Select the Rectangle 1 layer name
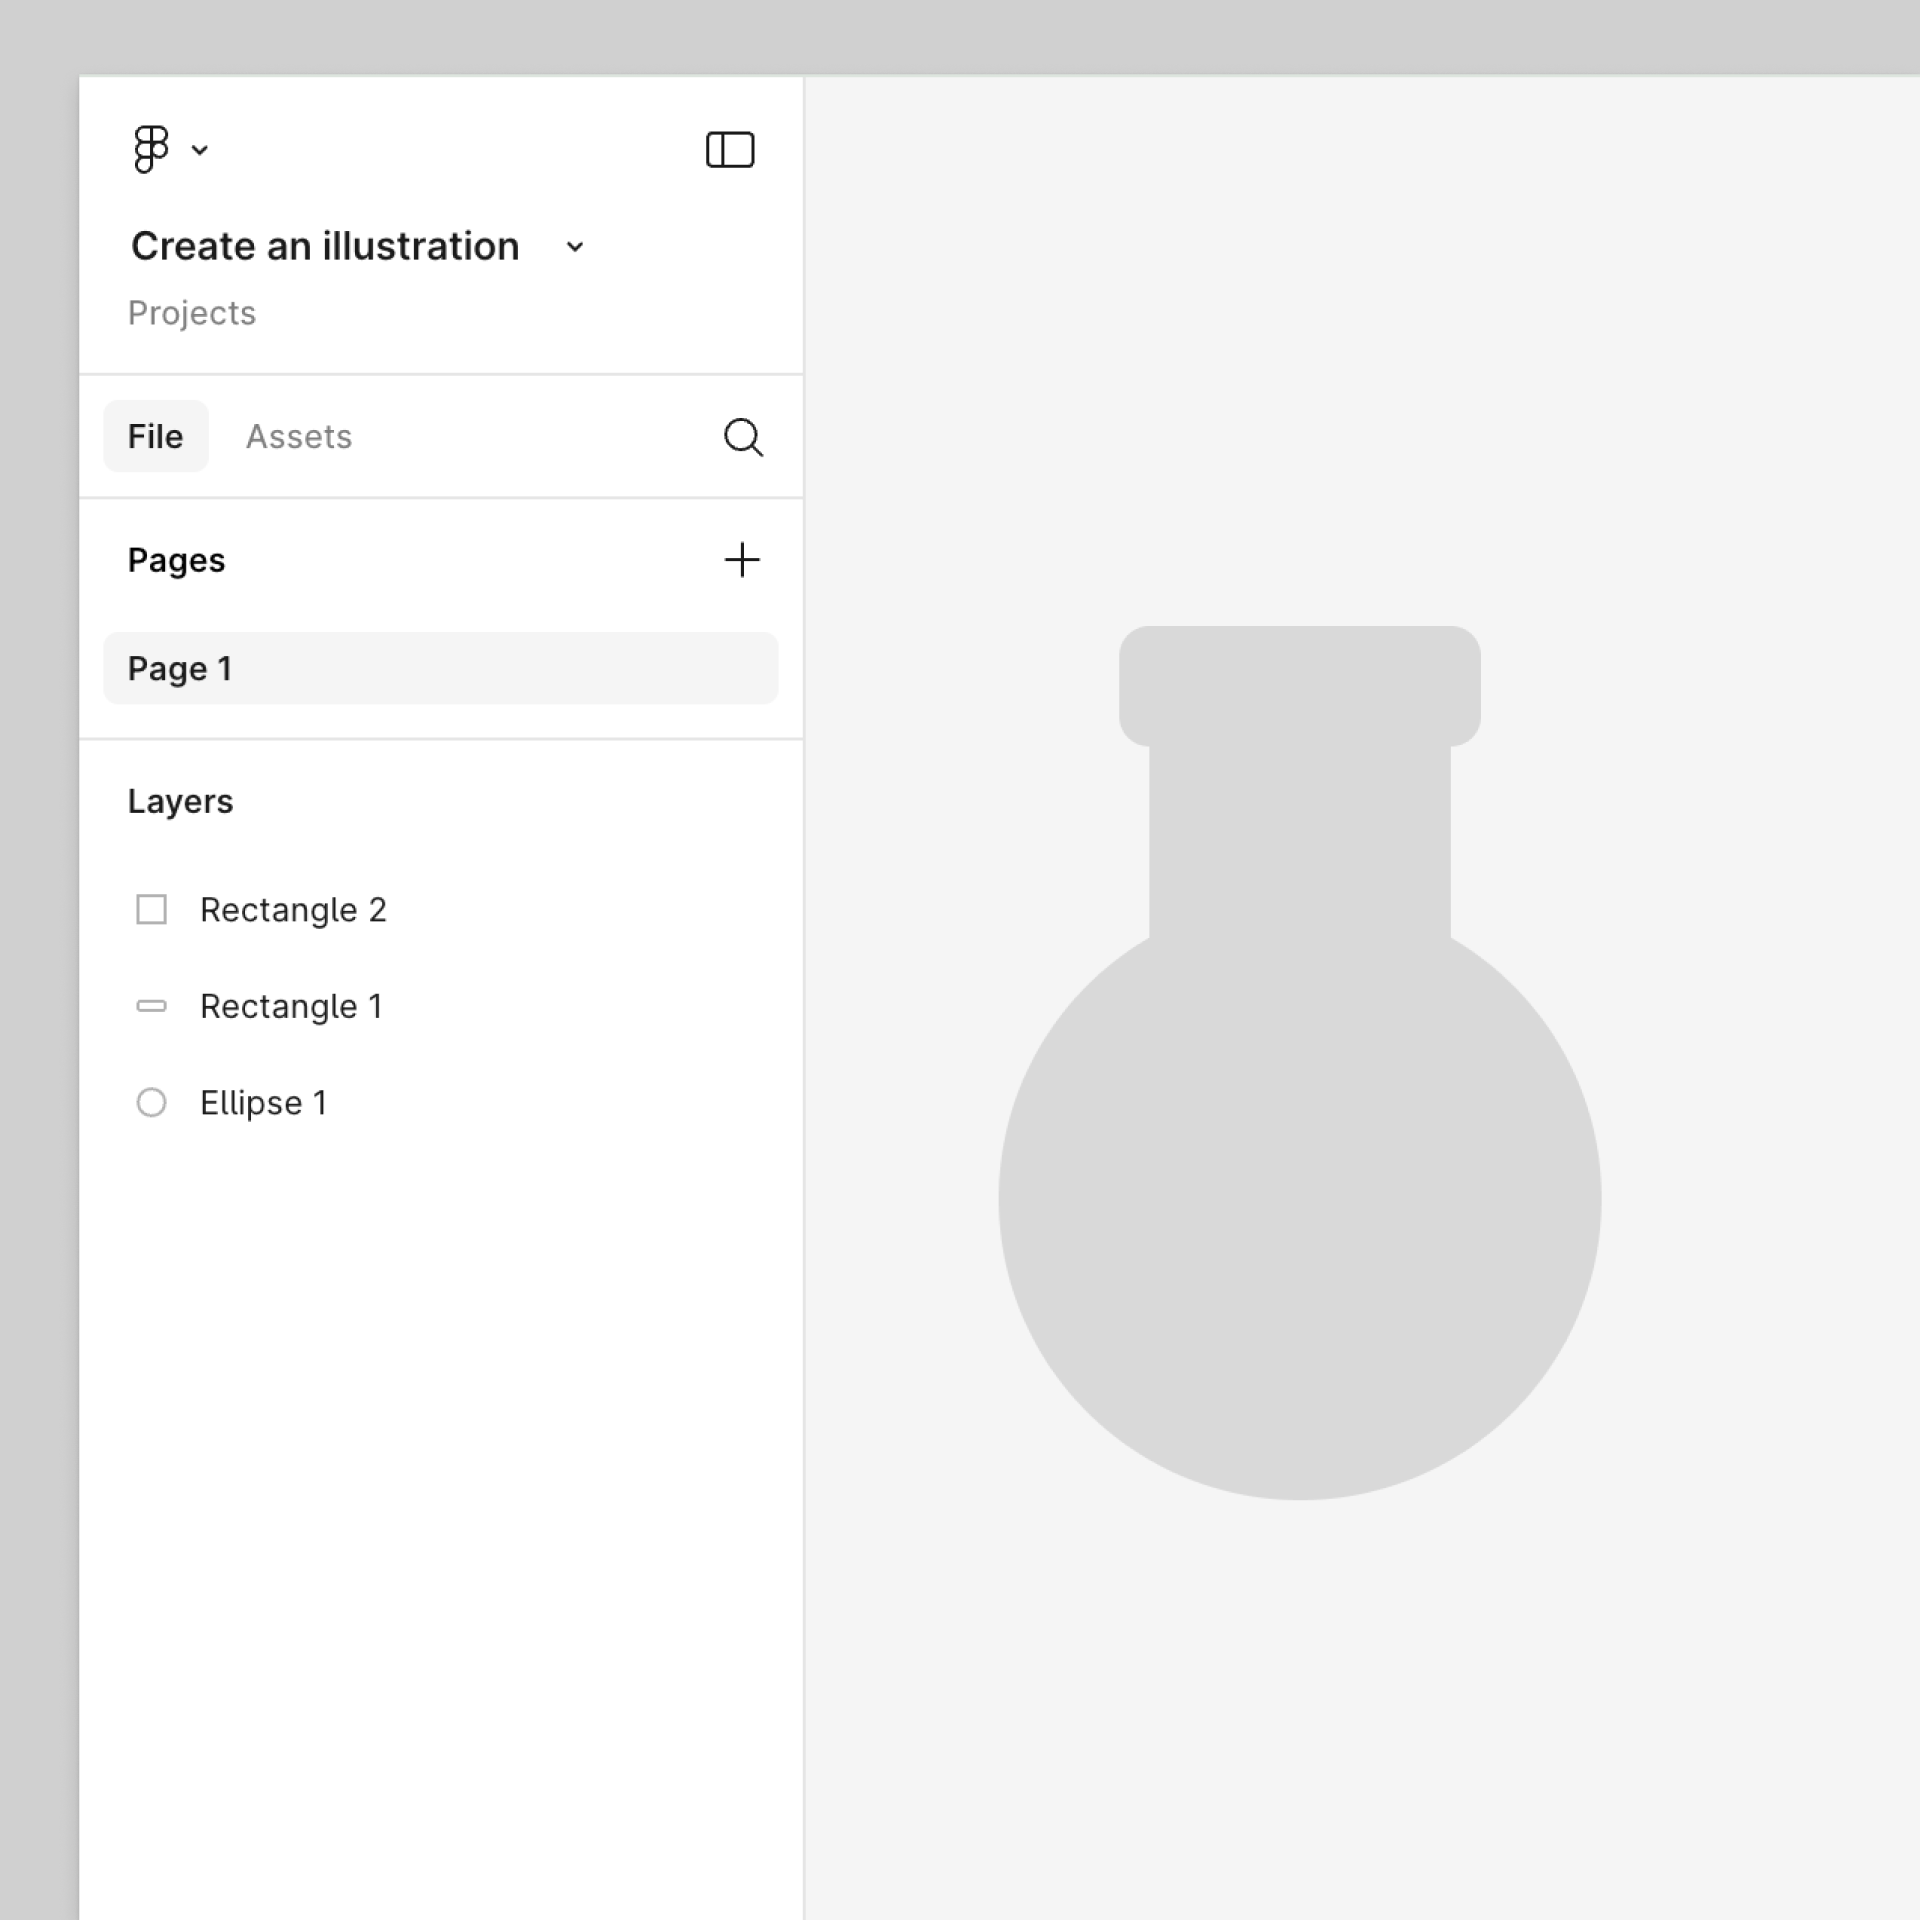This screenshot has height=1920, width=1920. 290,1006
